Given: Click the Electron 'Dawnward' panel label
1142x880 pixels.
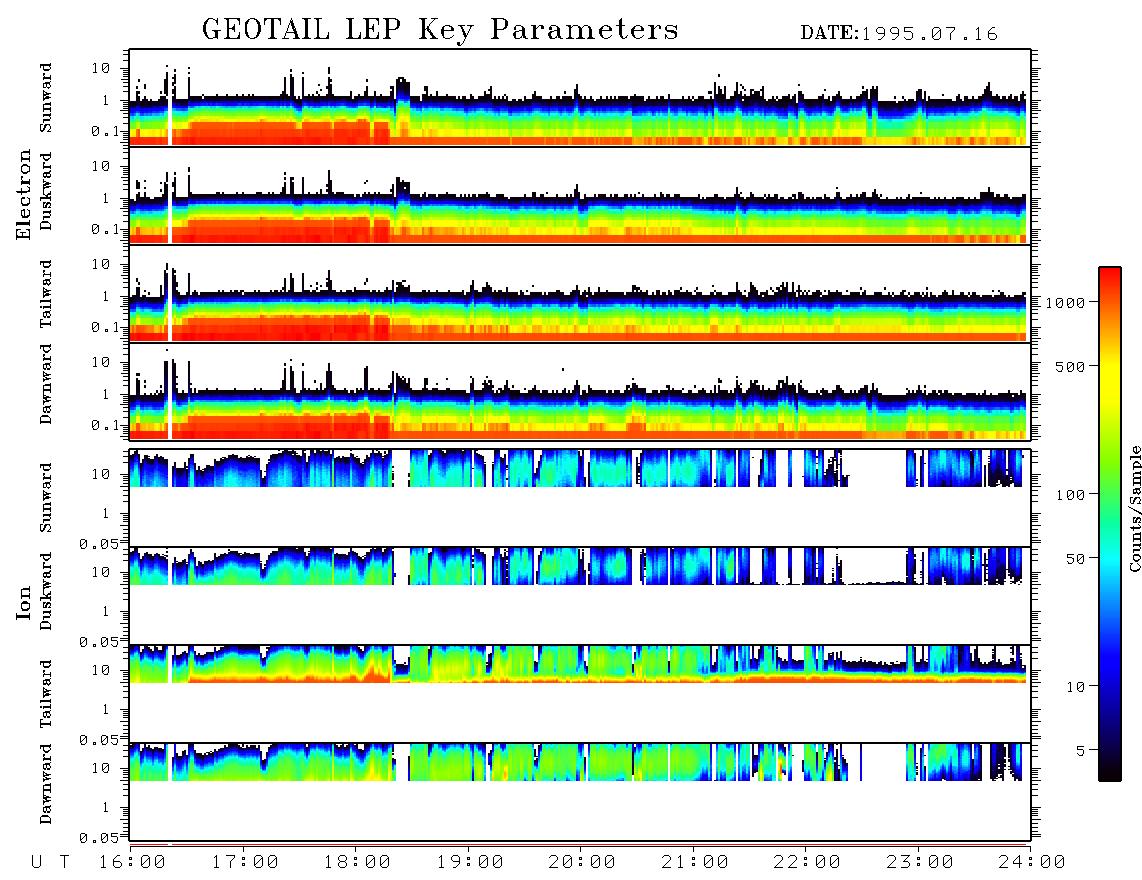Looking at the screenshot, I should pyautogui.click(x=45, y=384).
